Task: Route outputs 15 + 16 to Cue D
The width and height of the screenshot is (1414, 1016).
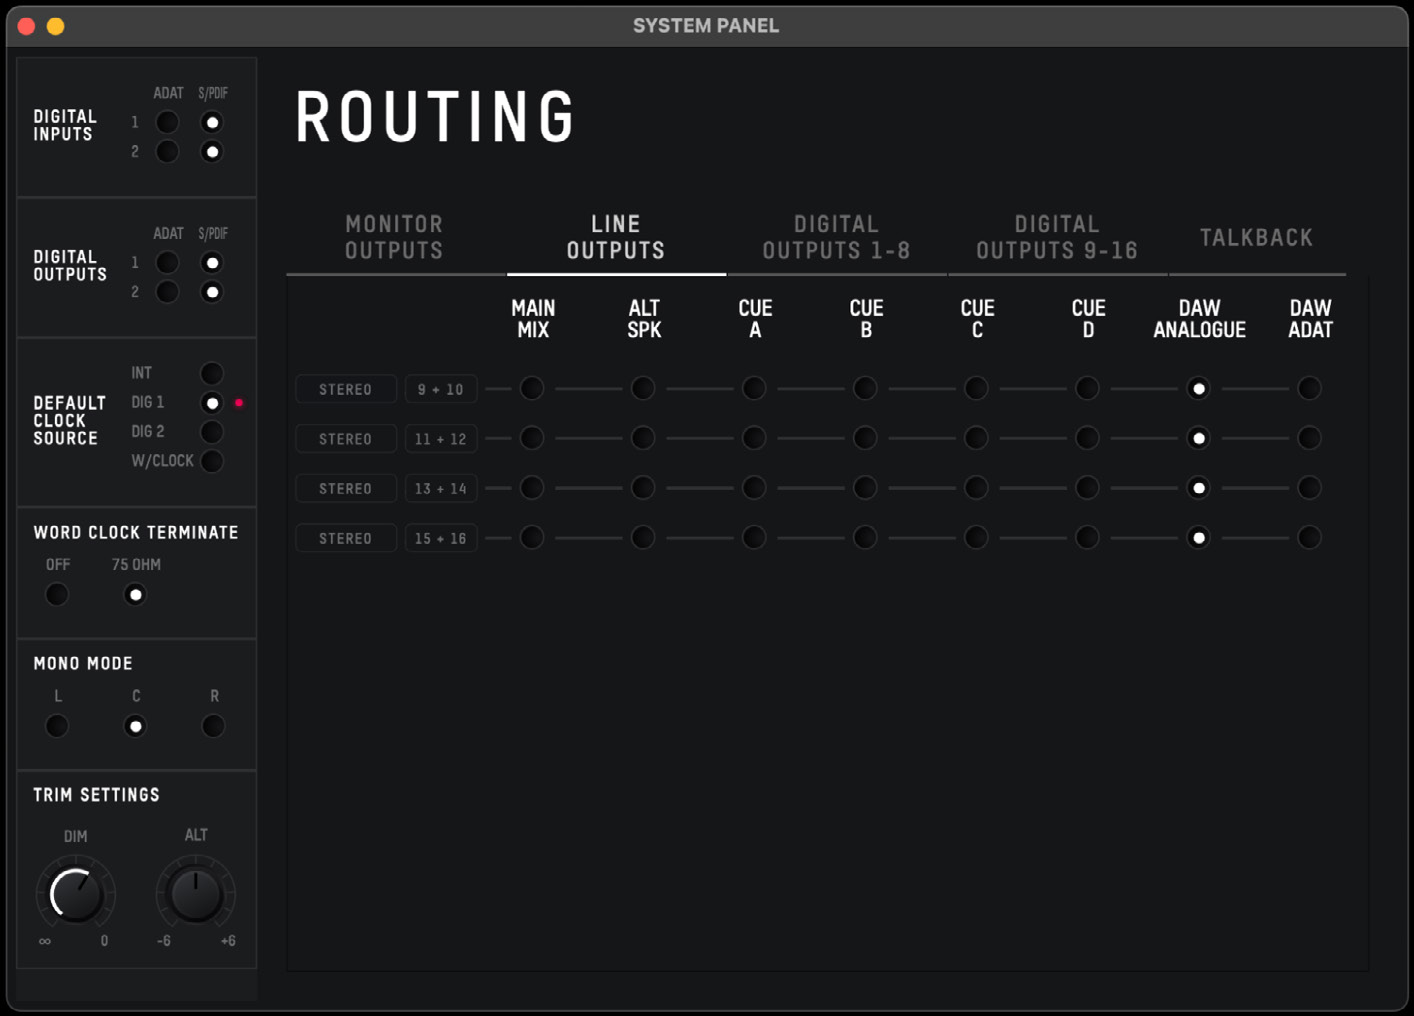Action: click(x=1087, y=538)
